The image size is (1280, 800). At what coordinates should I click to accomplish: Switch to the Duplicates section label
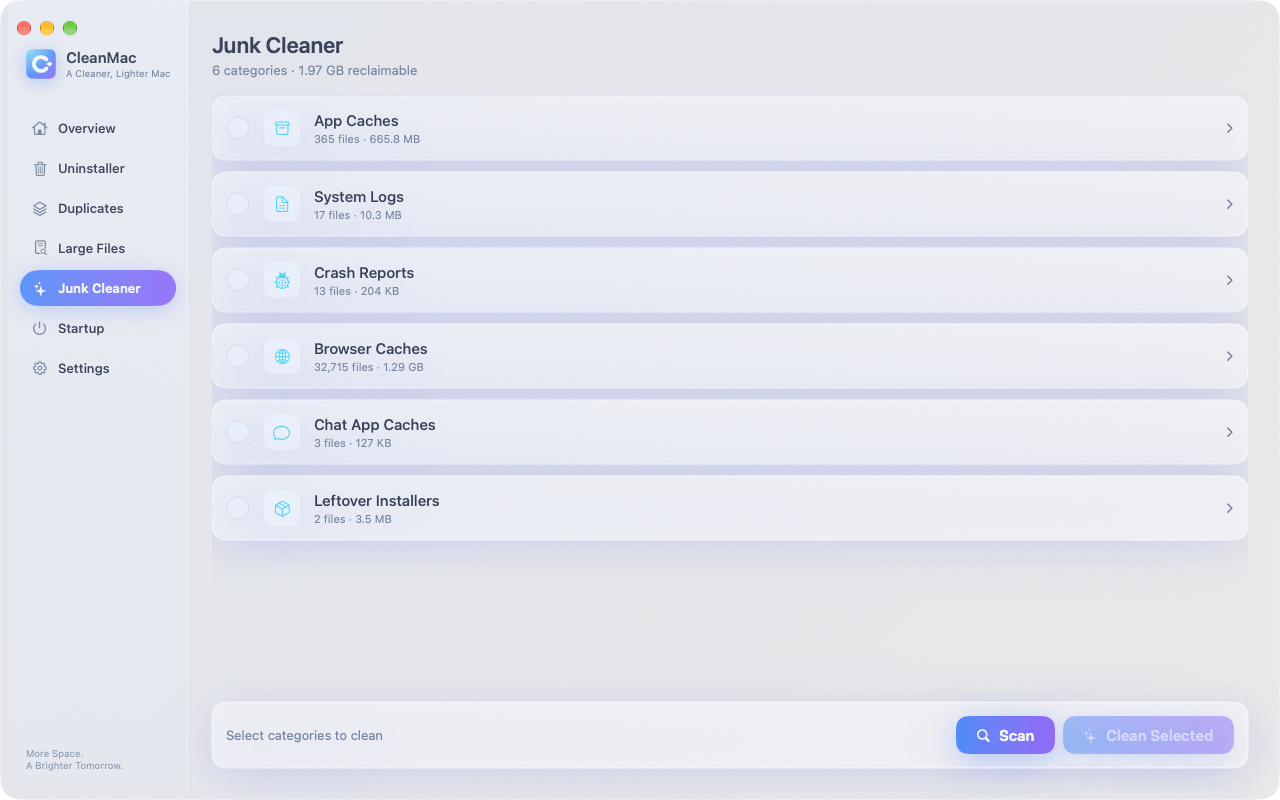pyautogui.click(x=91, y=208)
